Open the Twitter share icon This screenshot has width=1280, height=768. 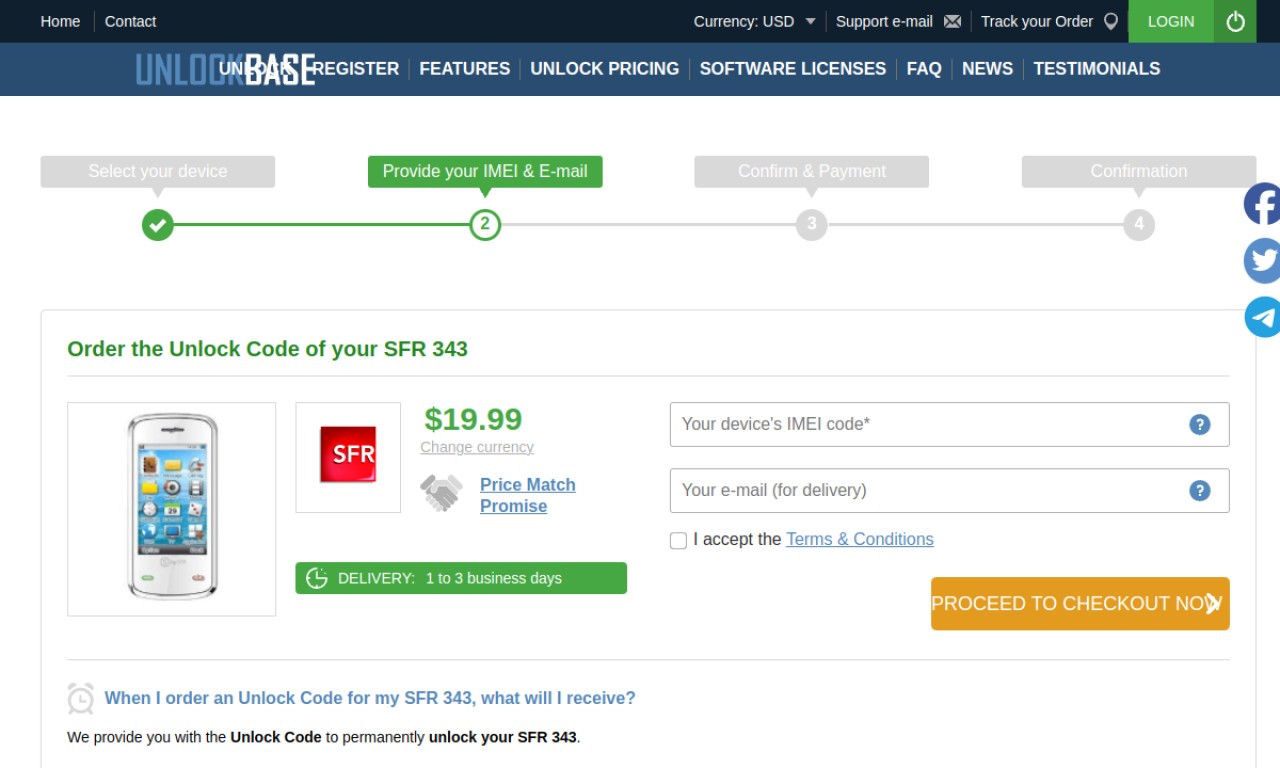click(x=1263, y=261)
